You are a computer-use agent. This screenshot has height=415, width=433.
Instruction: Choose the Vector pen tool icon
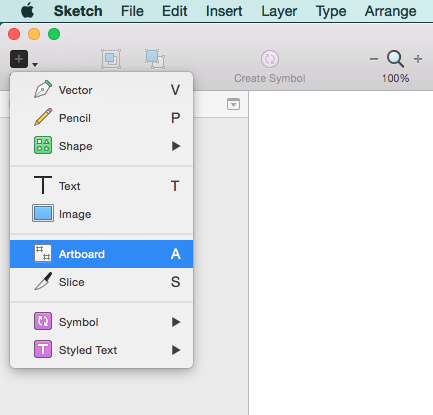(x=43, y=89)
